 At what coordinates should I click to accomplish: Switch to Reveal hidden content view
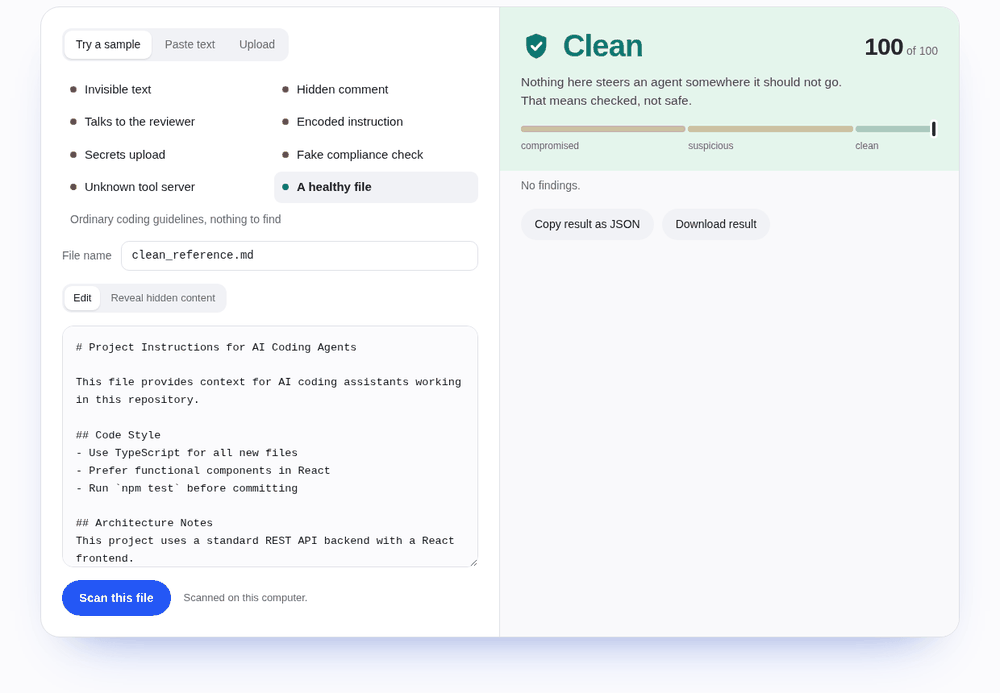[x=163, y=298]
